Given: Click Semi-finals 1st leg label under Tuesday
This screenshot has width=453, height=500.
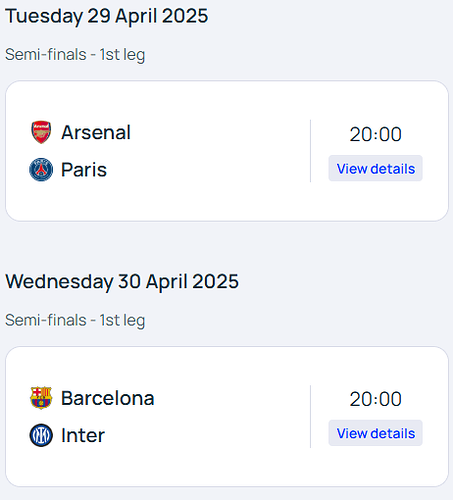Looking at the screenshot, I should [x=75, y=55].
